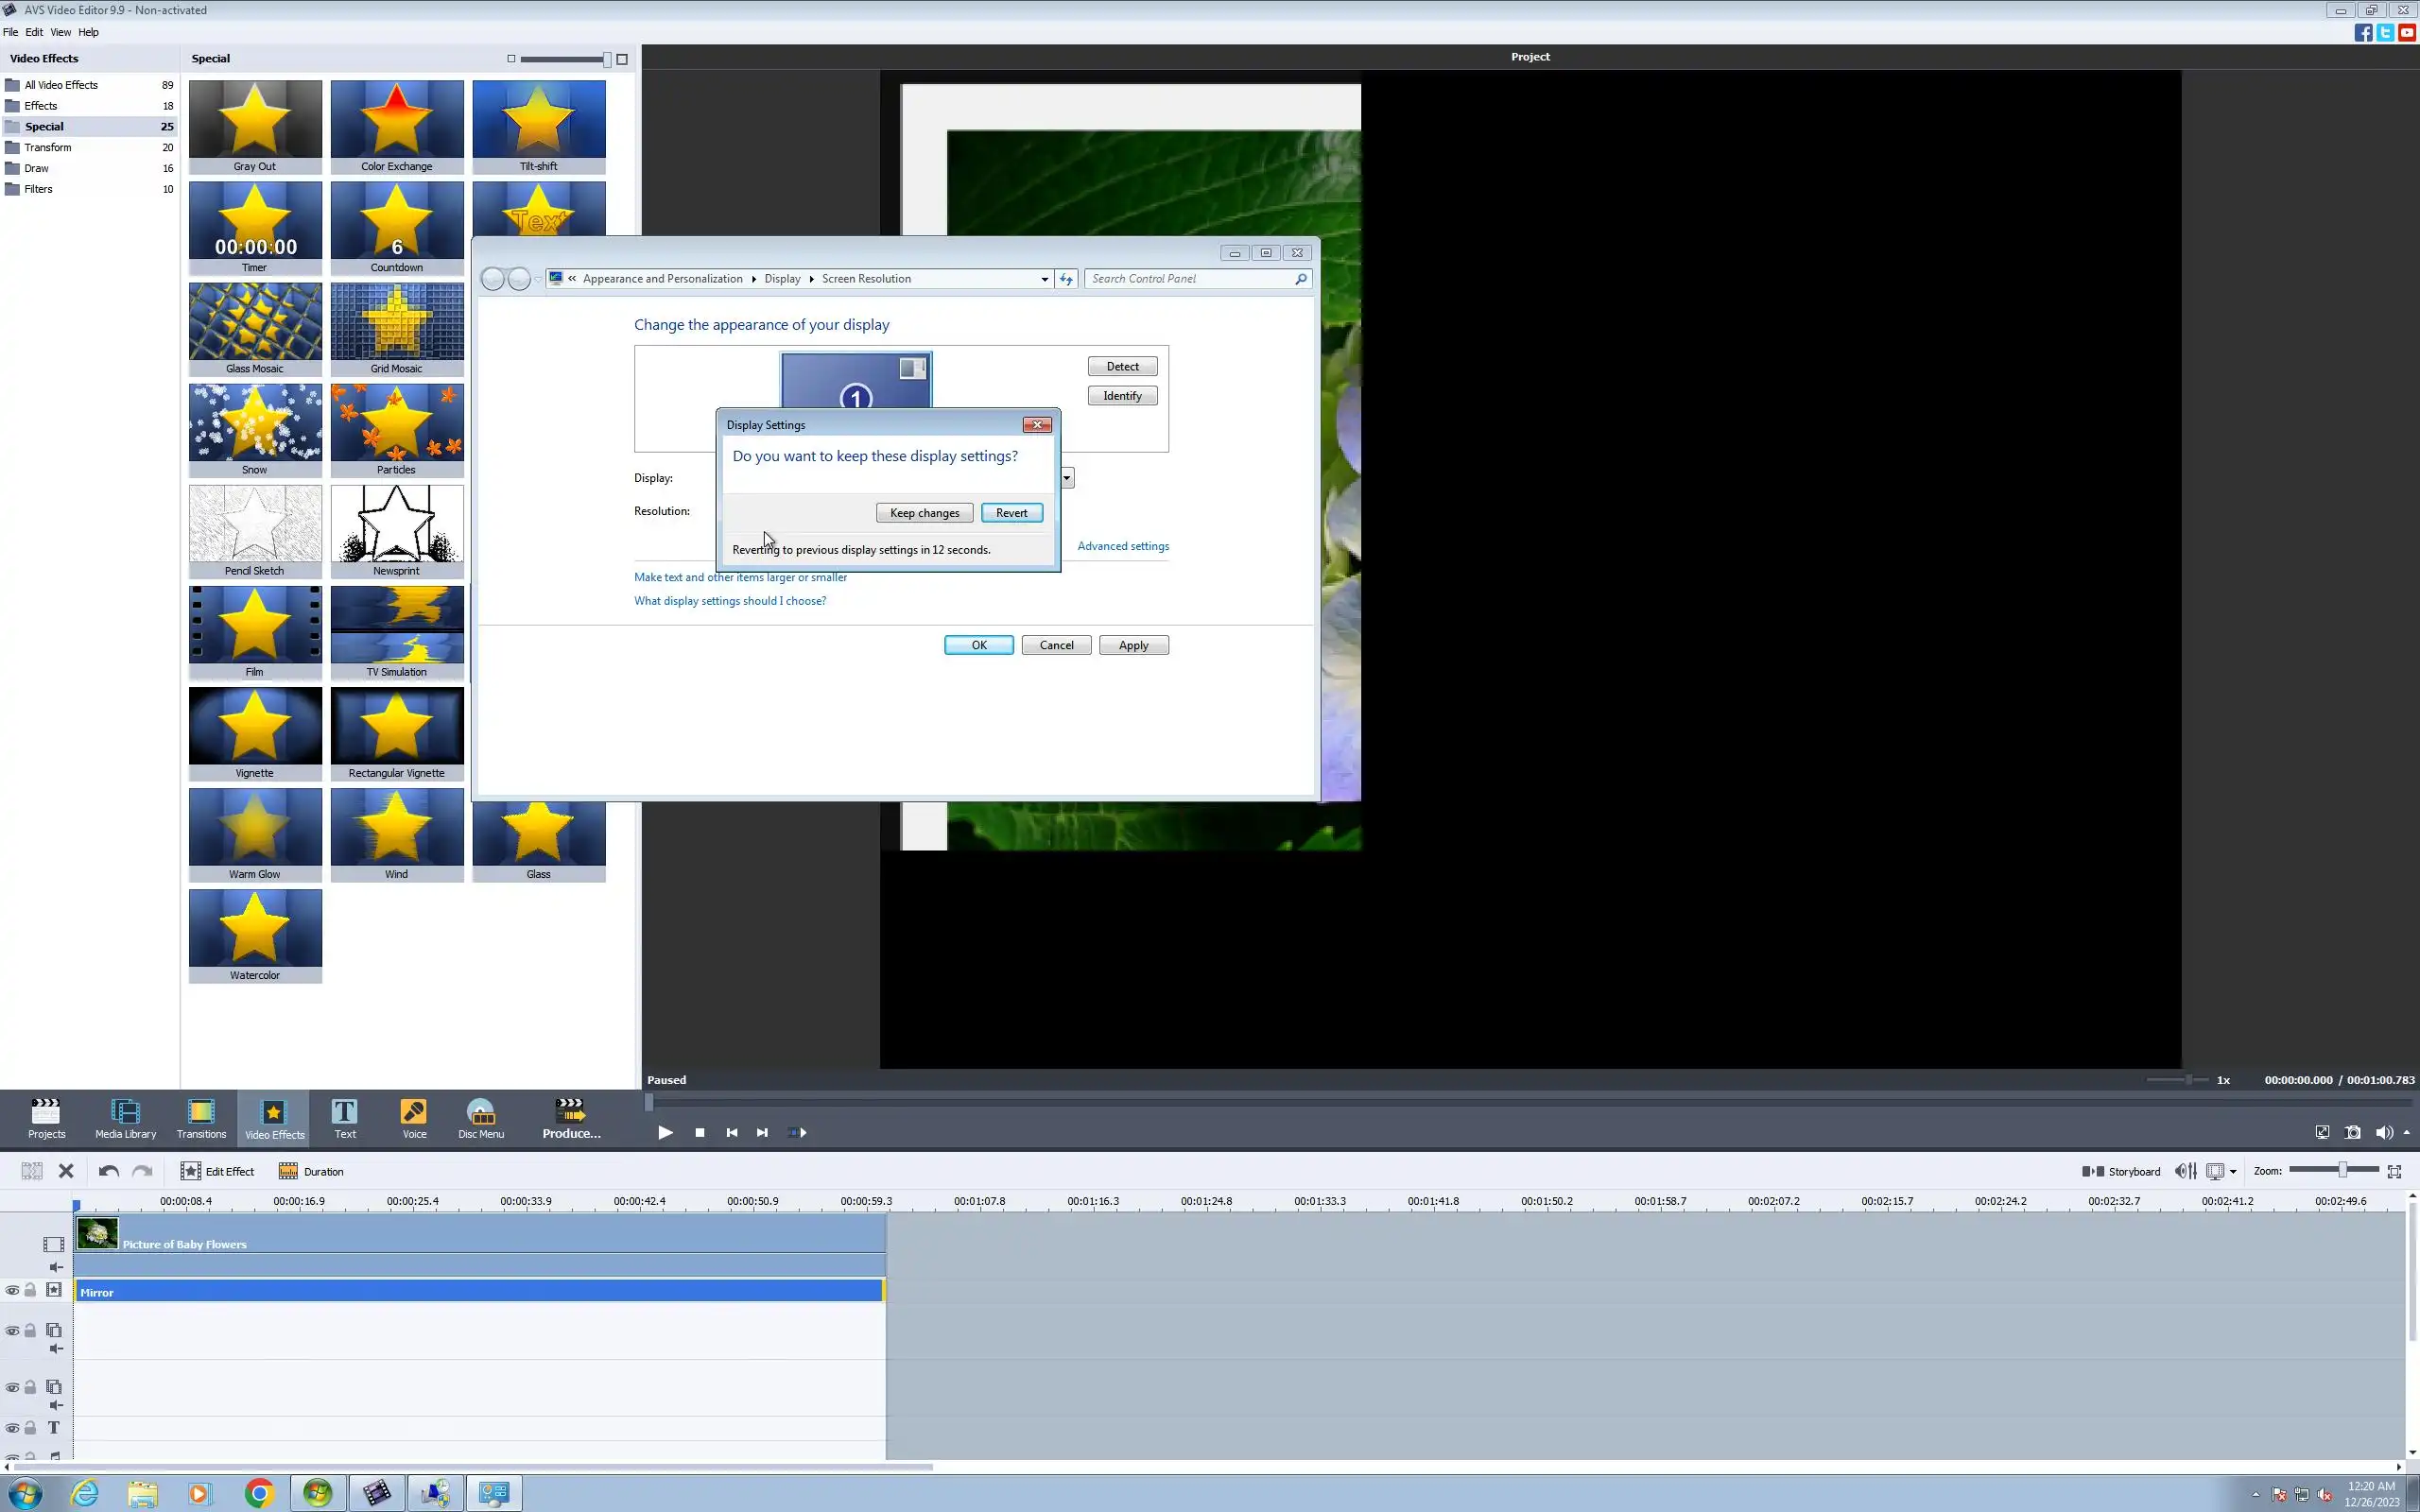Open the Disc Menu section

coord(481,1117)
